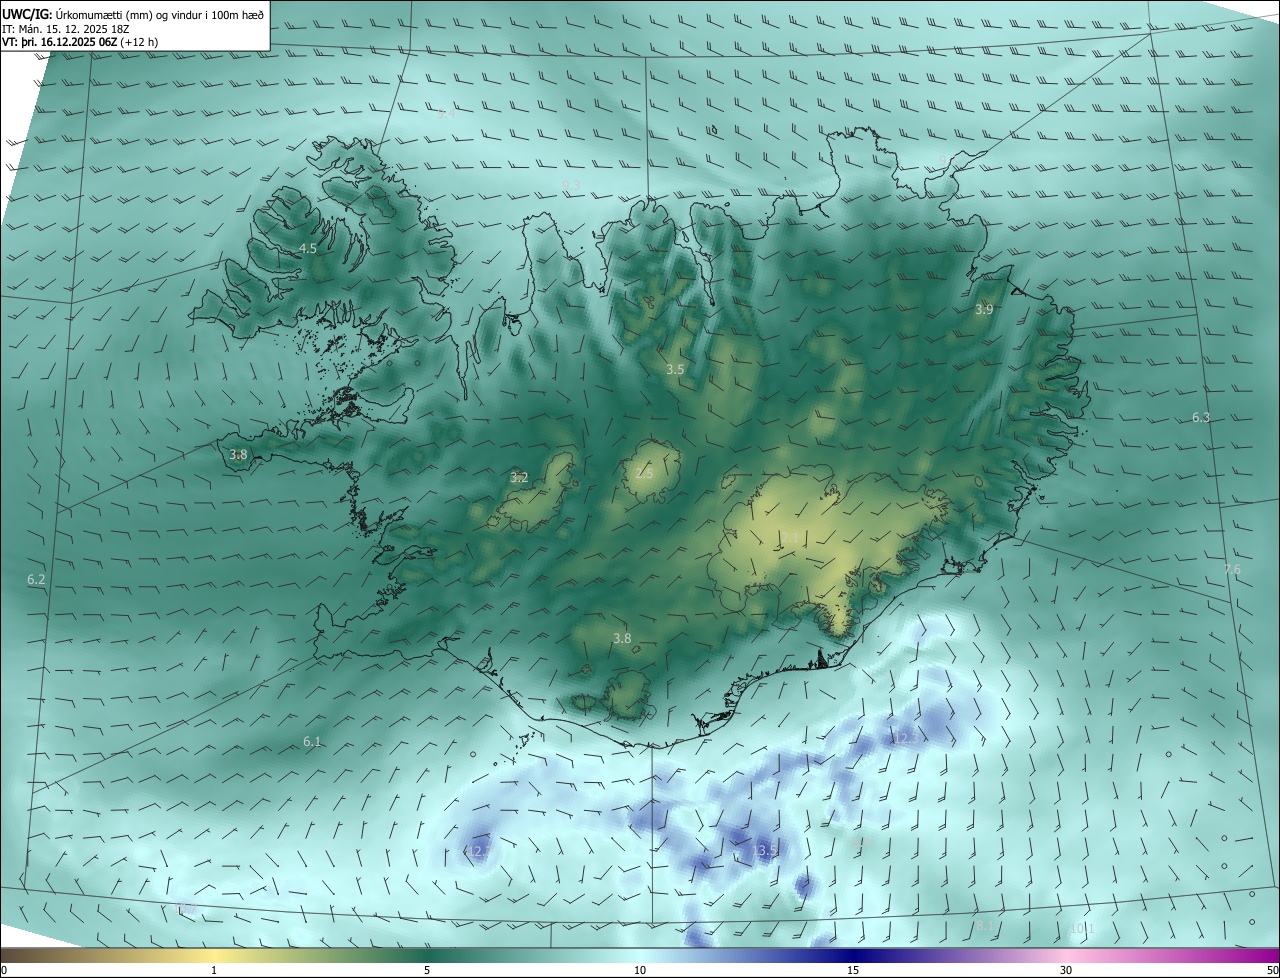Click the 9.3 value north of Iceland

click(x=571, y=185)
